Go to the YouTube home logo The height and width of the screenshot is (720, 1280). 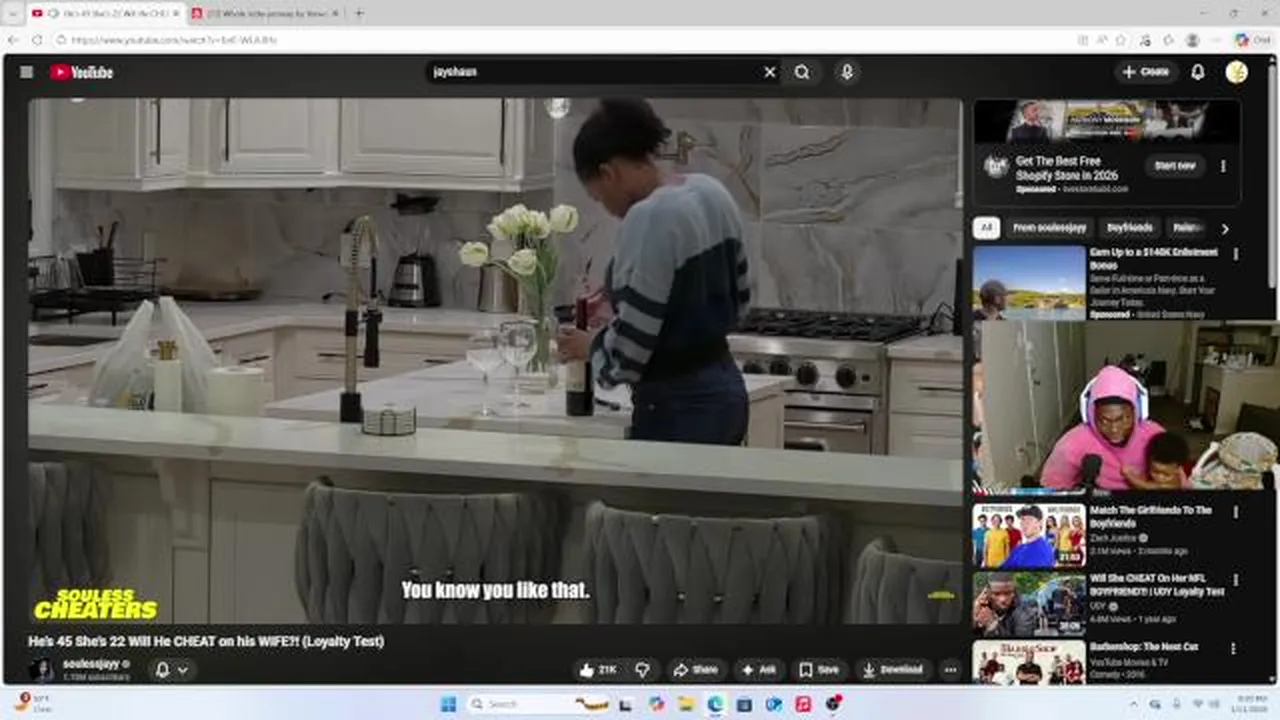coord(81,72)
